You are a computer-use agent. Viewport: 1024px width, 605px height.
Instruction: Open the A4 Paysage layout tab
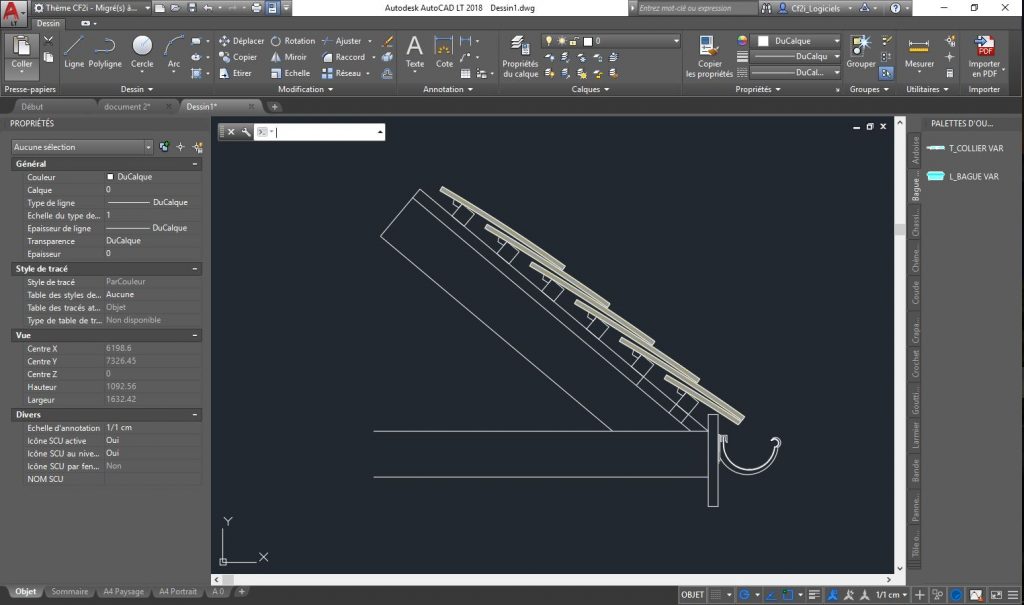coord(123,591)
